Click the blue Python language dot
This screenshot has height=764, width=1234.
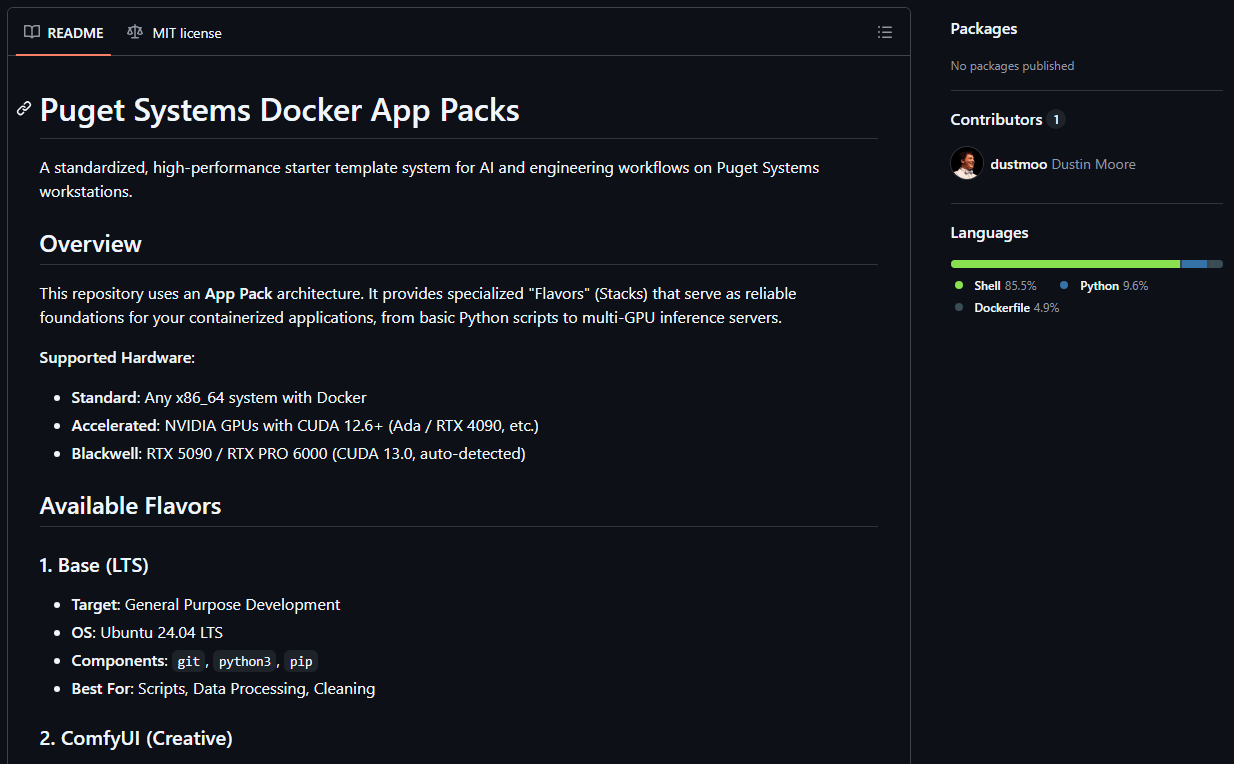(x=1063, y=285)
